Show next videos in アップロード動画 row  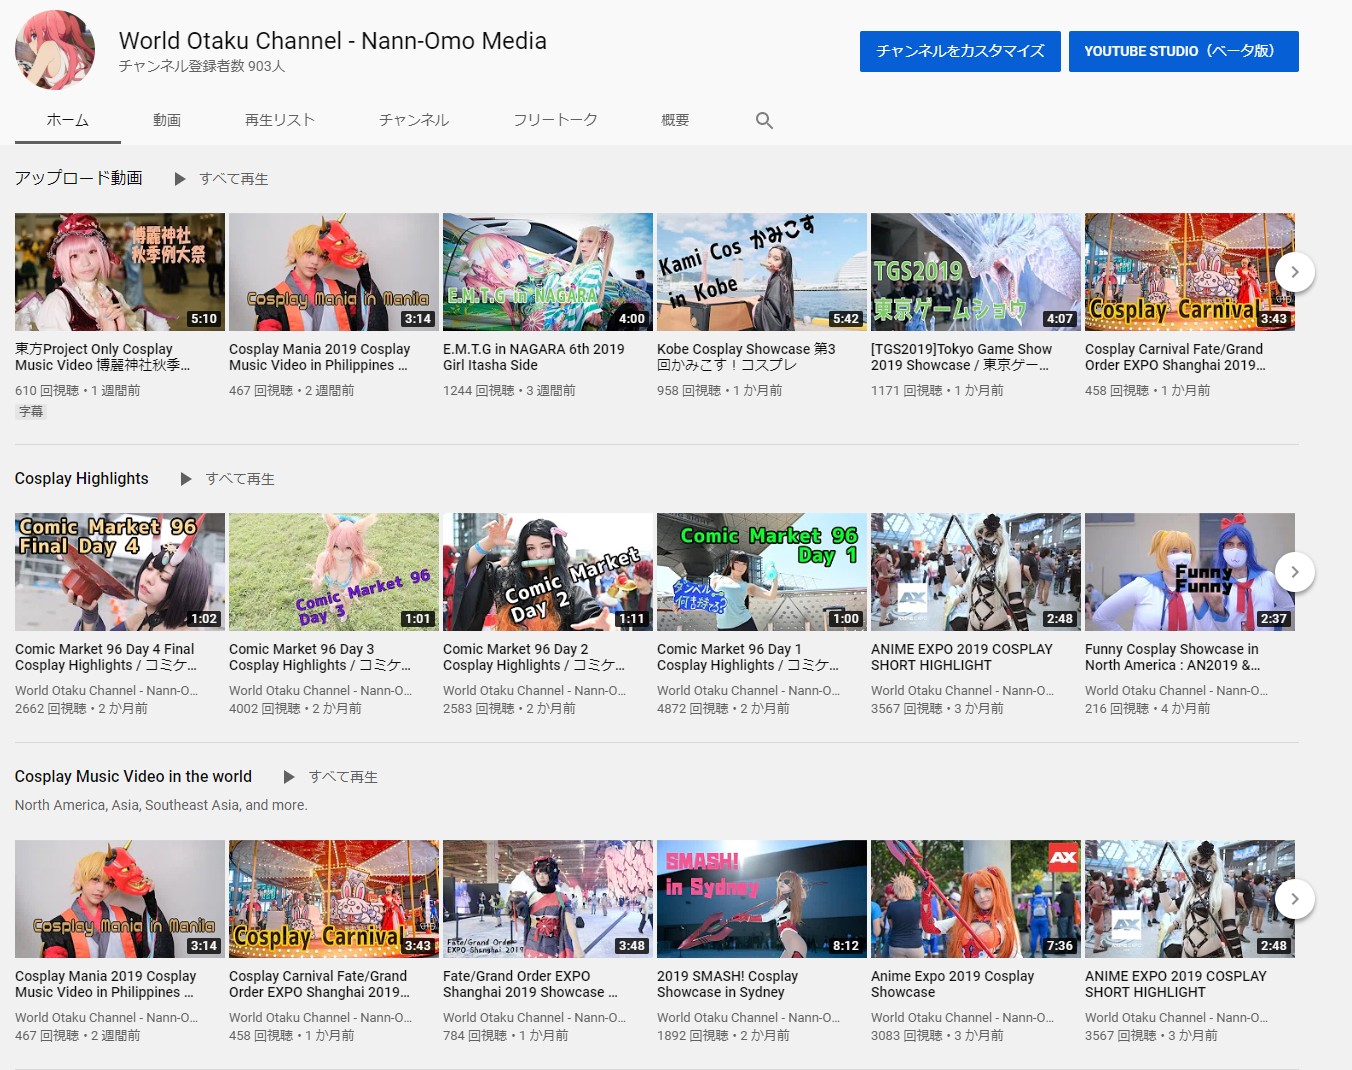(1295, 272)
